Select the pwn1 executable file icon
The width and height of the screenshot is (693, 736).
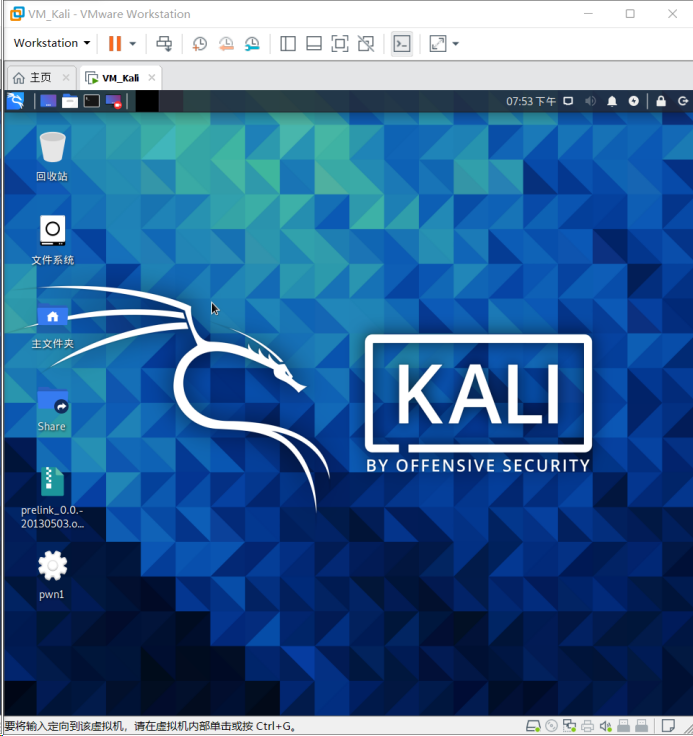[x=52, y=575]
